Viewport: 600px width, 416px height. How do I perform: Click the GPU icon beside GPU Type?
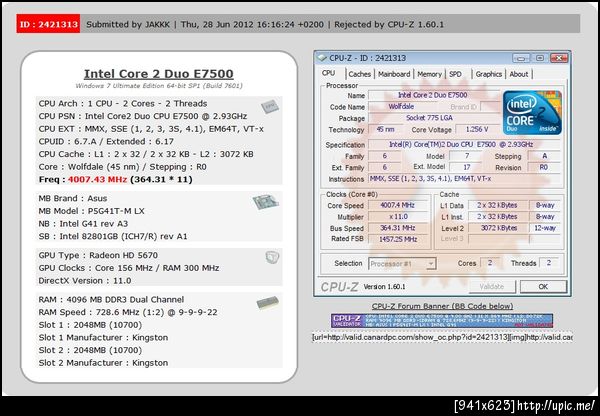coord(272,257)
